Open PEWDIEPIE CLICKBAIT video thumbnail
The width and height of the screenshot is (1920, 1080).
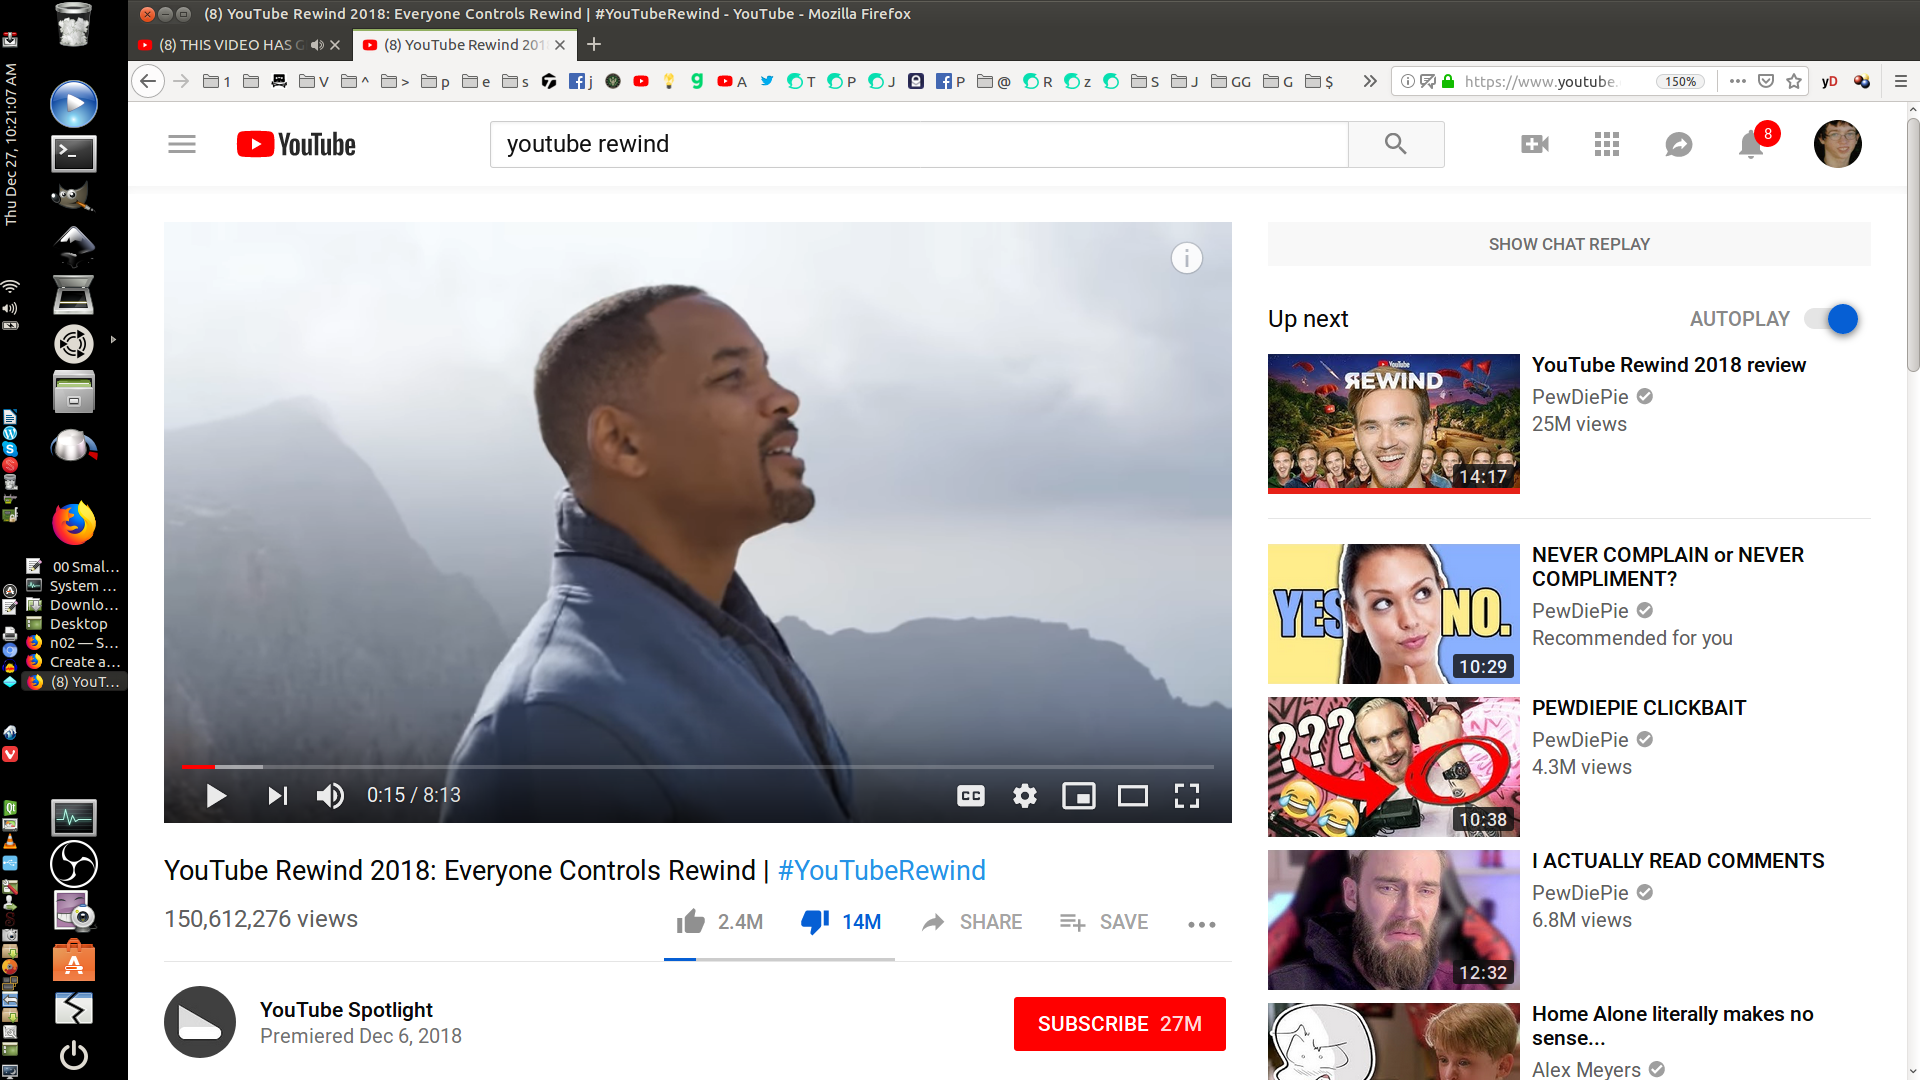(1394, 767)
